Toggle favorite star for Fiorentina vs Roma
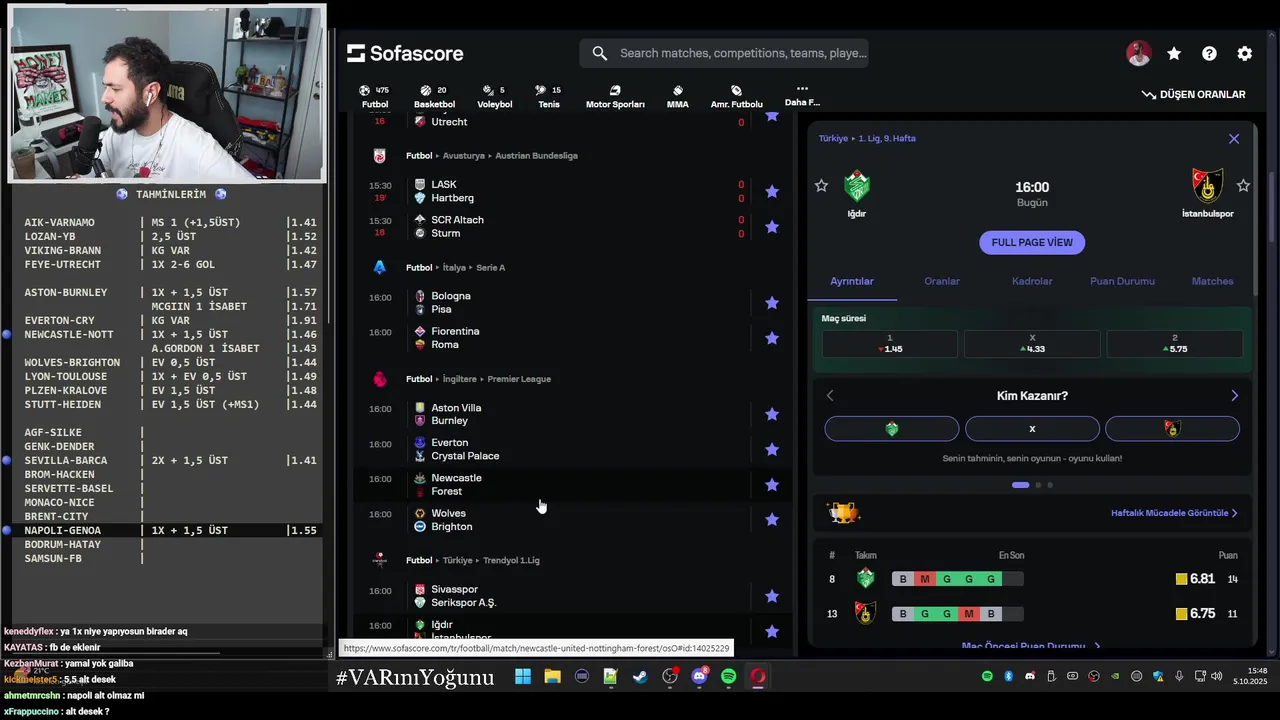Viewport: 1280px width, 720px height. (x=772, y=338)
